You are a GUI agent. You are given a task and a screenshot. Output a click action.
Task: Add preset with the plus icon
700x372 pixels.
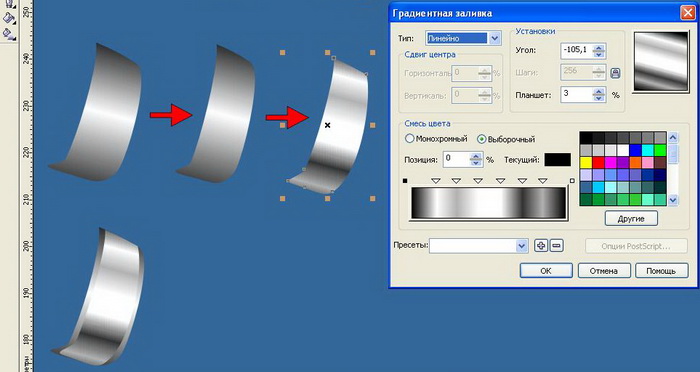[x=541, y=246]
